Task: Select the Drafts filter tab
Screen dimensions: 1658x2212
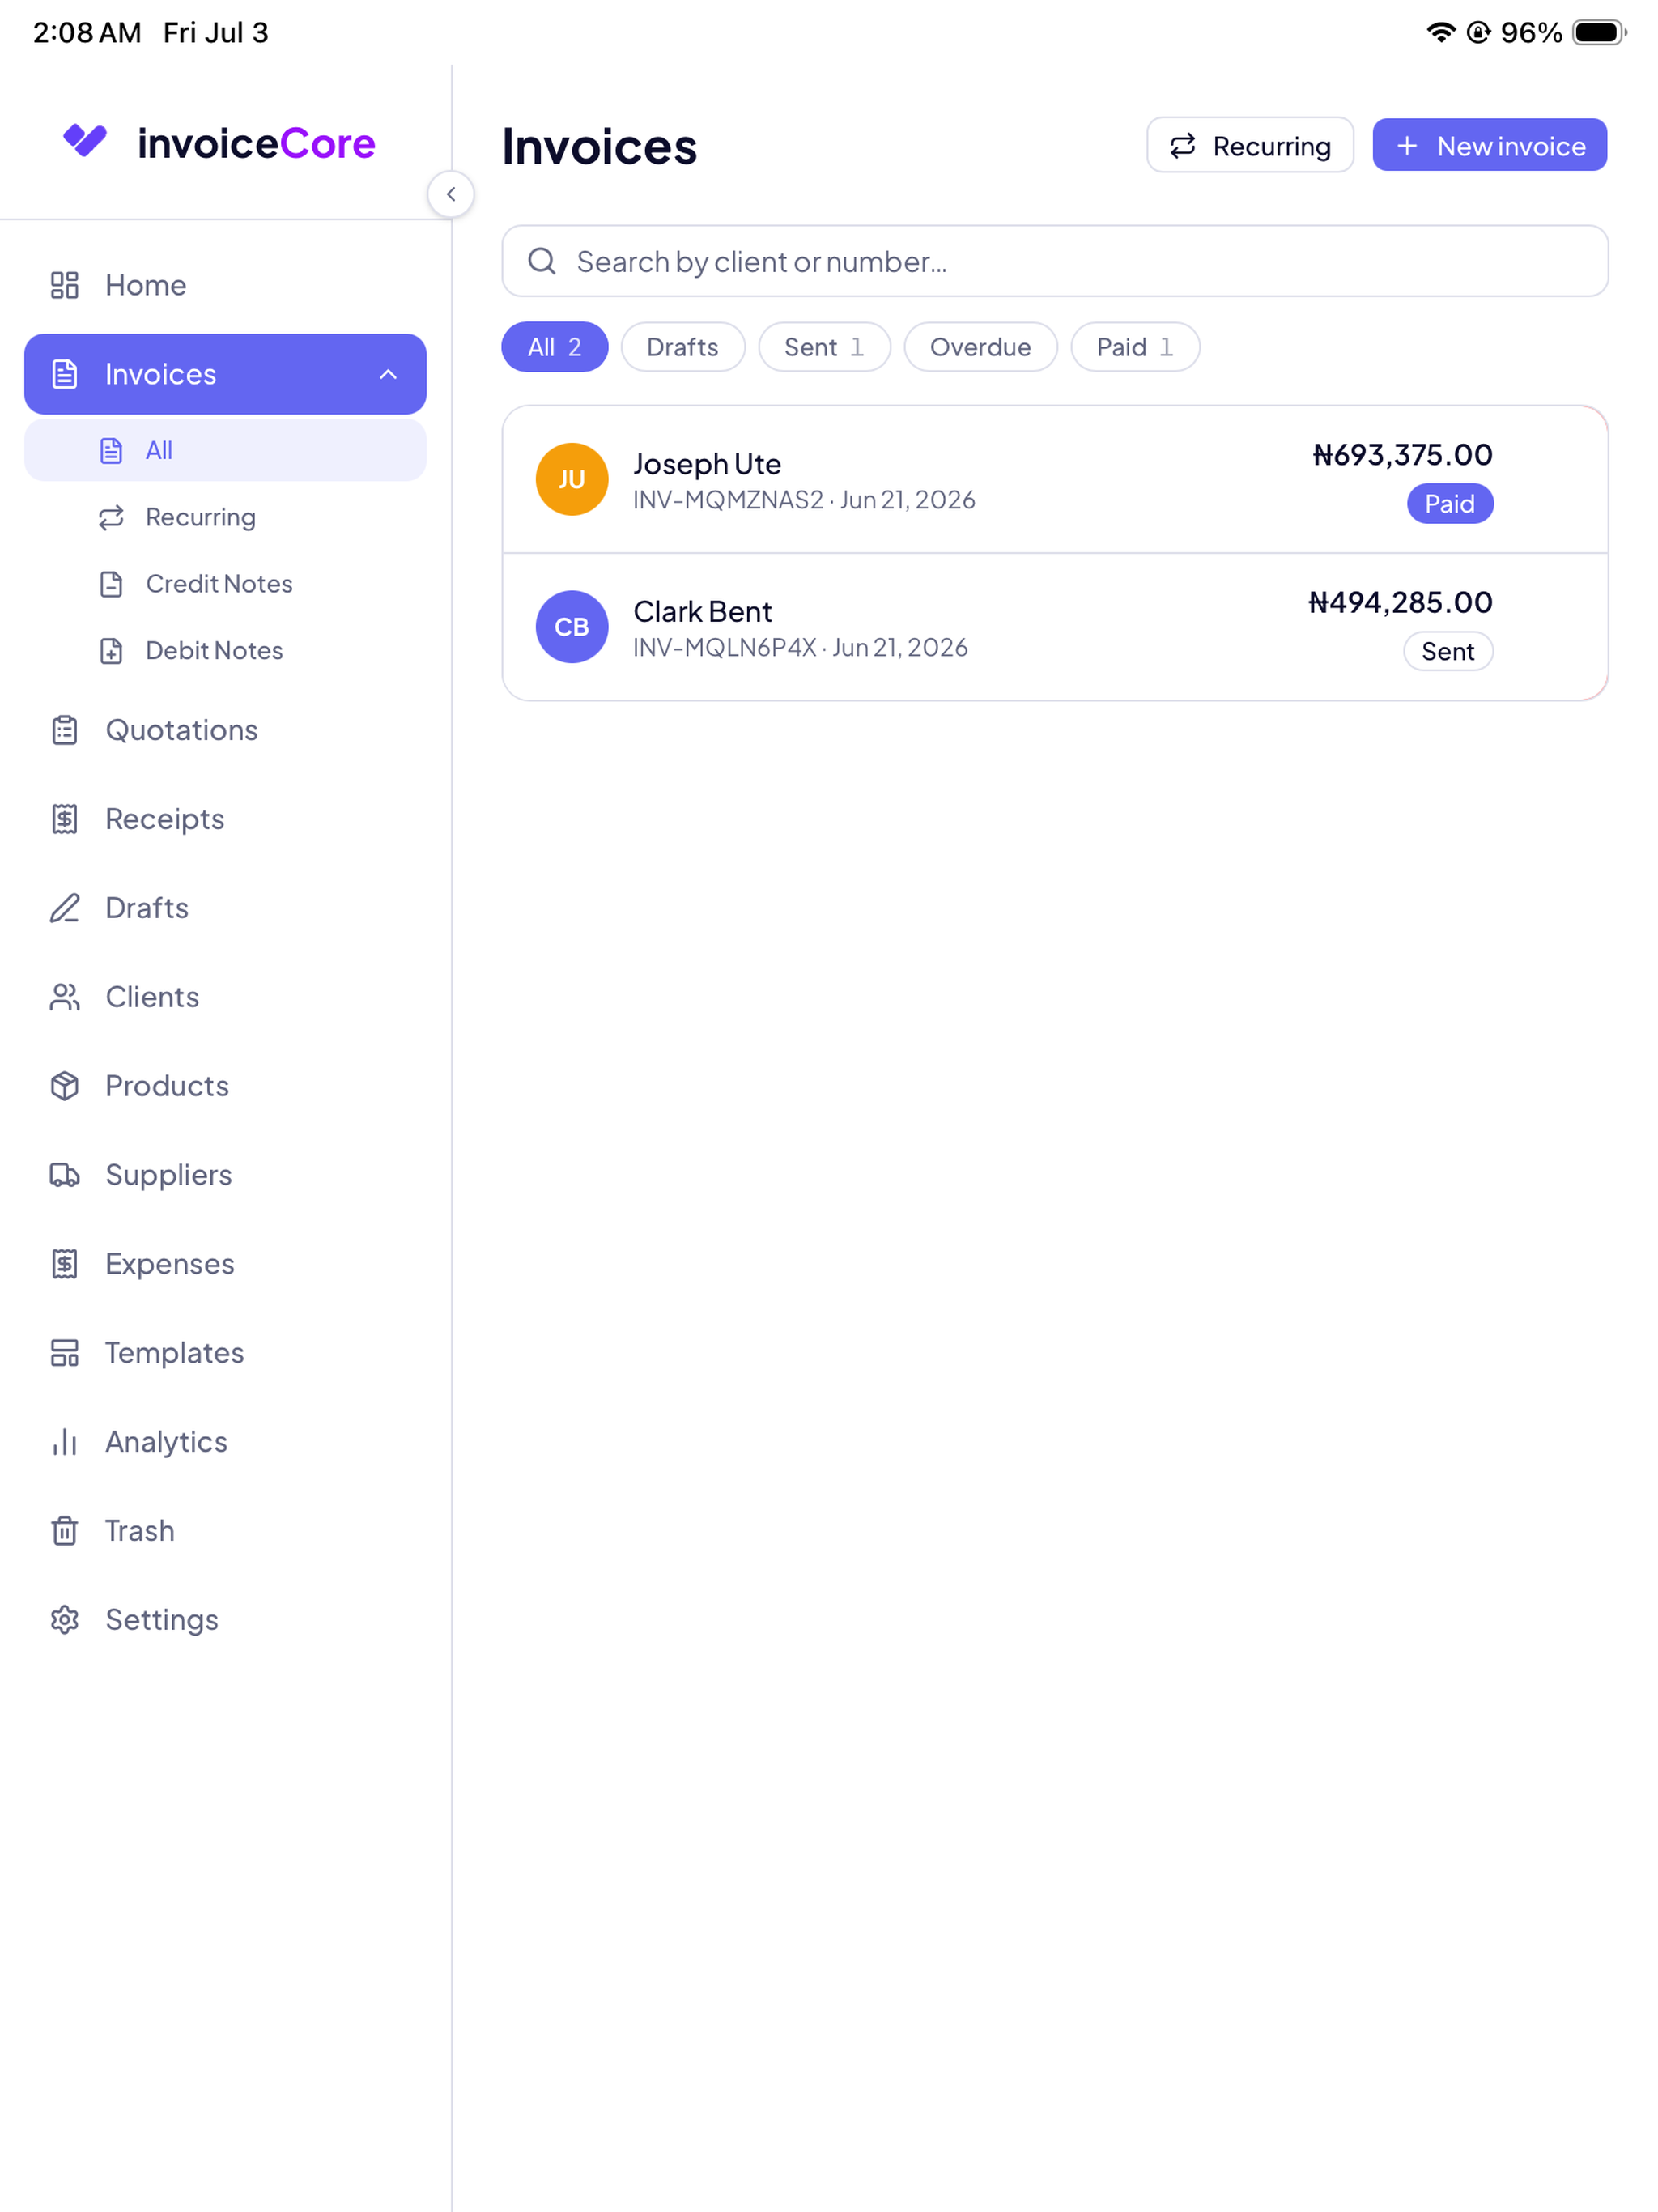Action: coord(683,347)
